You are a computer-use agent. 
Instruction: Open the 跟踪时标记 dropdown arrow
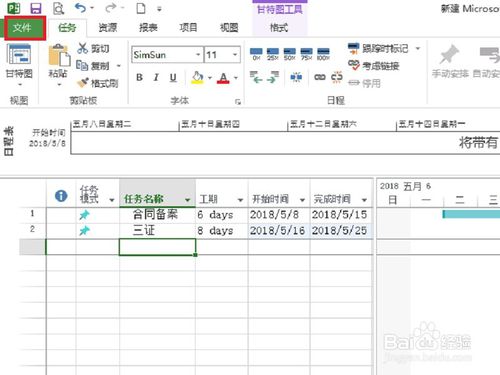[x=418, y=49]
